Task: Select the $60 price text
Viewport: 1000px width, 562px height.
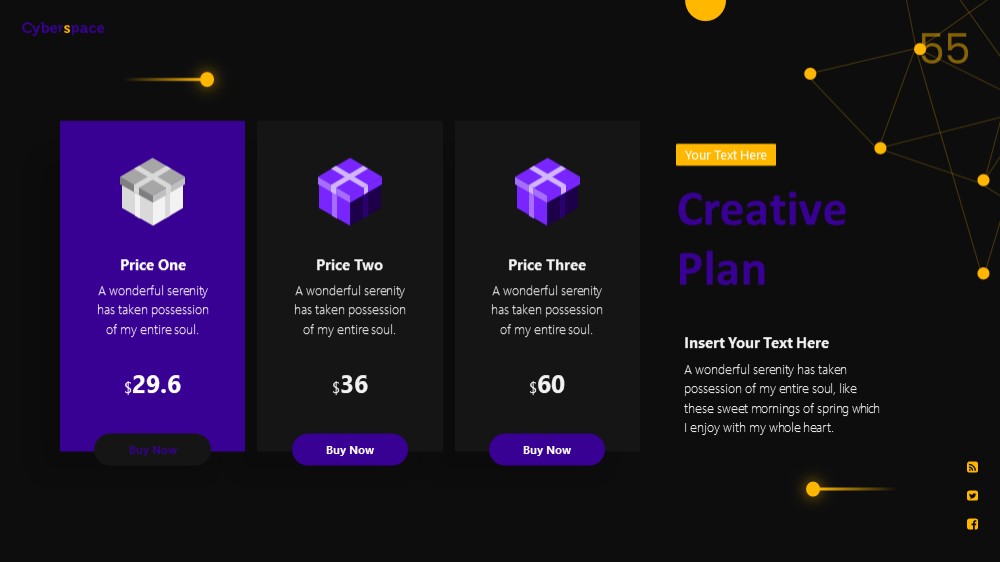Action: [547, 385]
